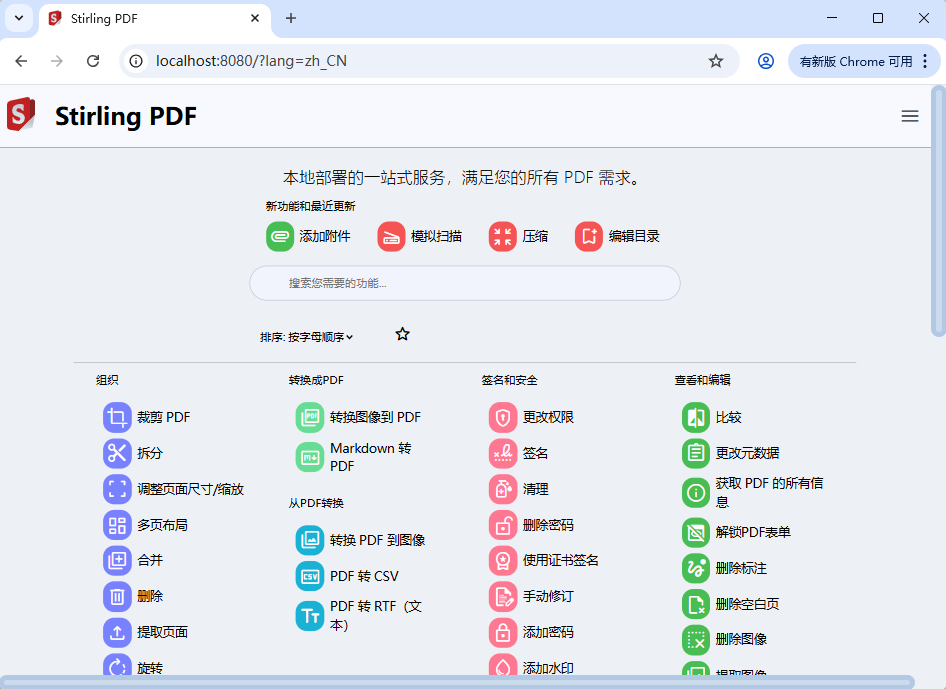Click the 裁剪 PDF crop icon
The image size is (946, 689).
[117, 418]
